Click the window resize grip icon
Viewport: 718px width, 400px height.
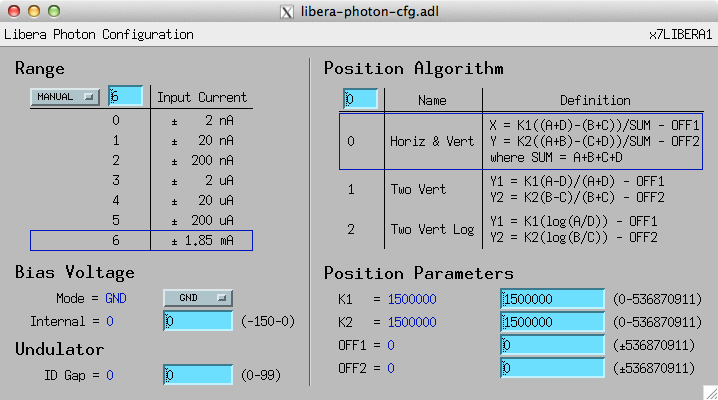(x=711, y=393)
